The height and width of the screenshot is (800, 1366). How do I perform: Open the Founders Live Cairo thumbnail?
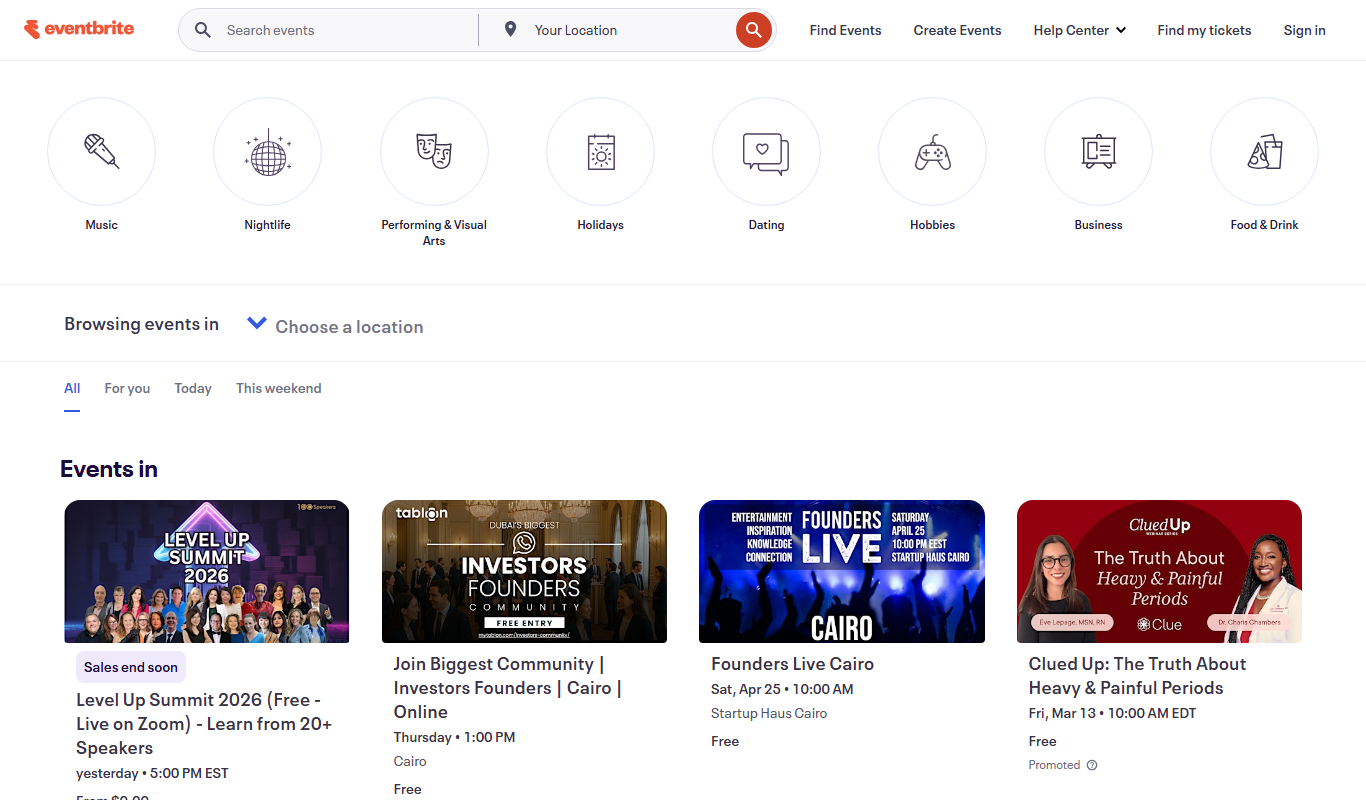point(842,571)
